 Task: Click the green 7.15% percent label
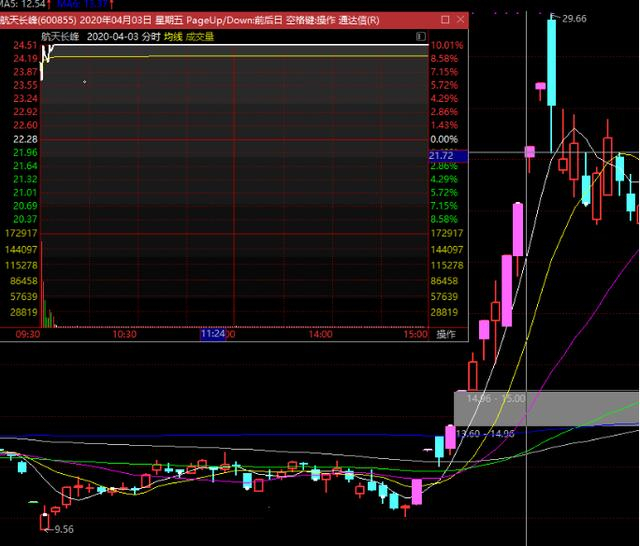(x=444, y=206)
